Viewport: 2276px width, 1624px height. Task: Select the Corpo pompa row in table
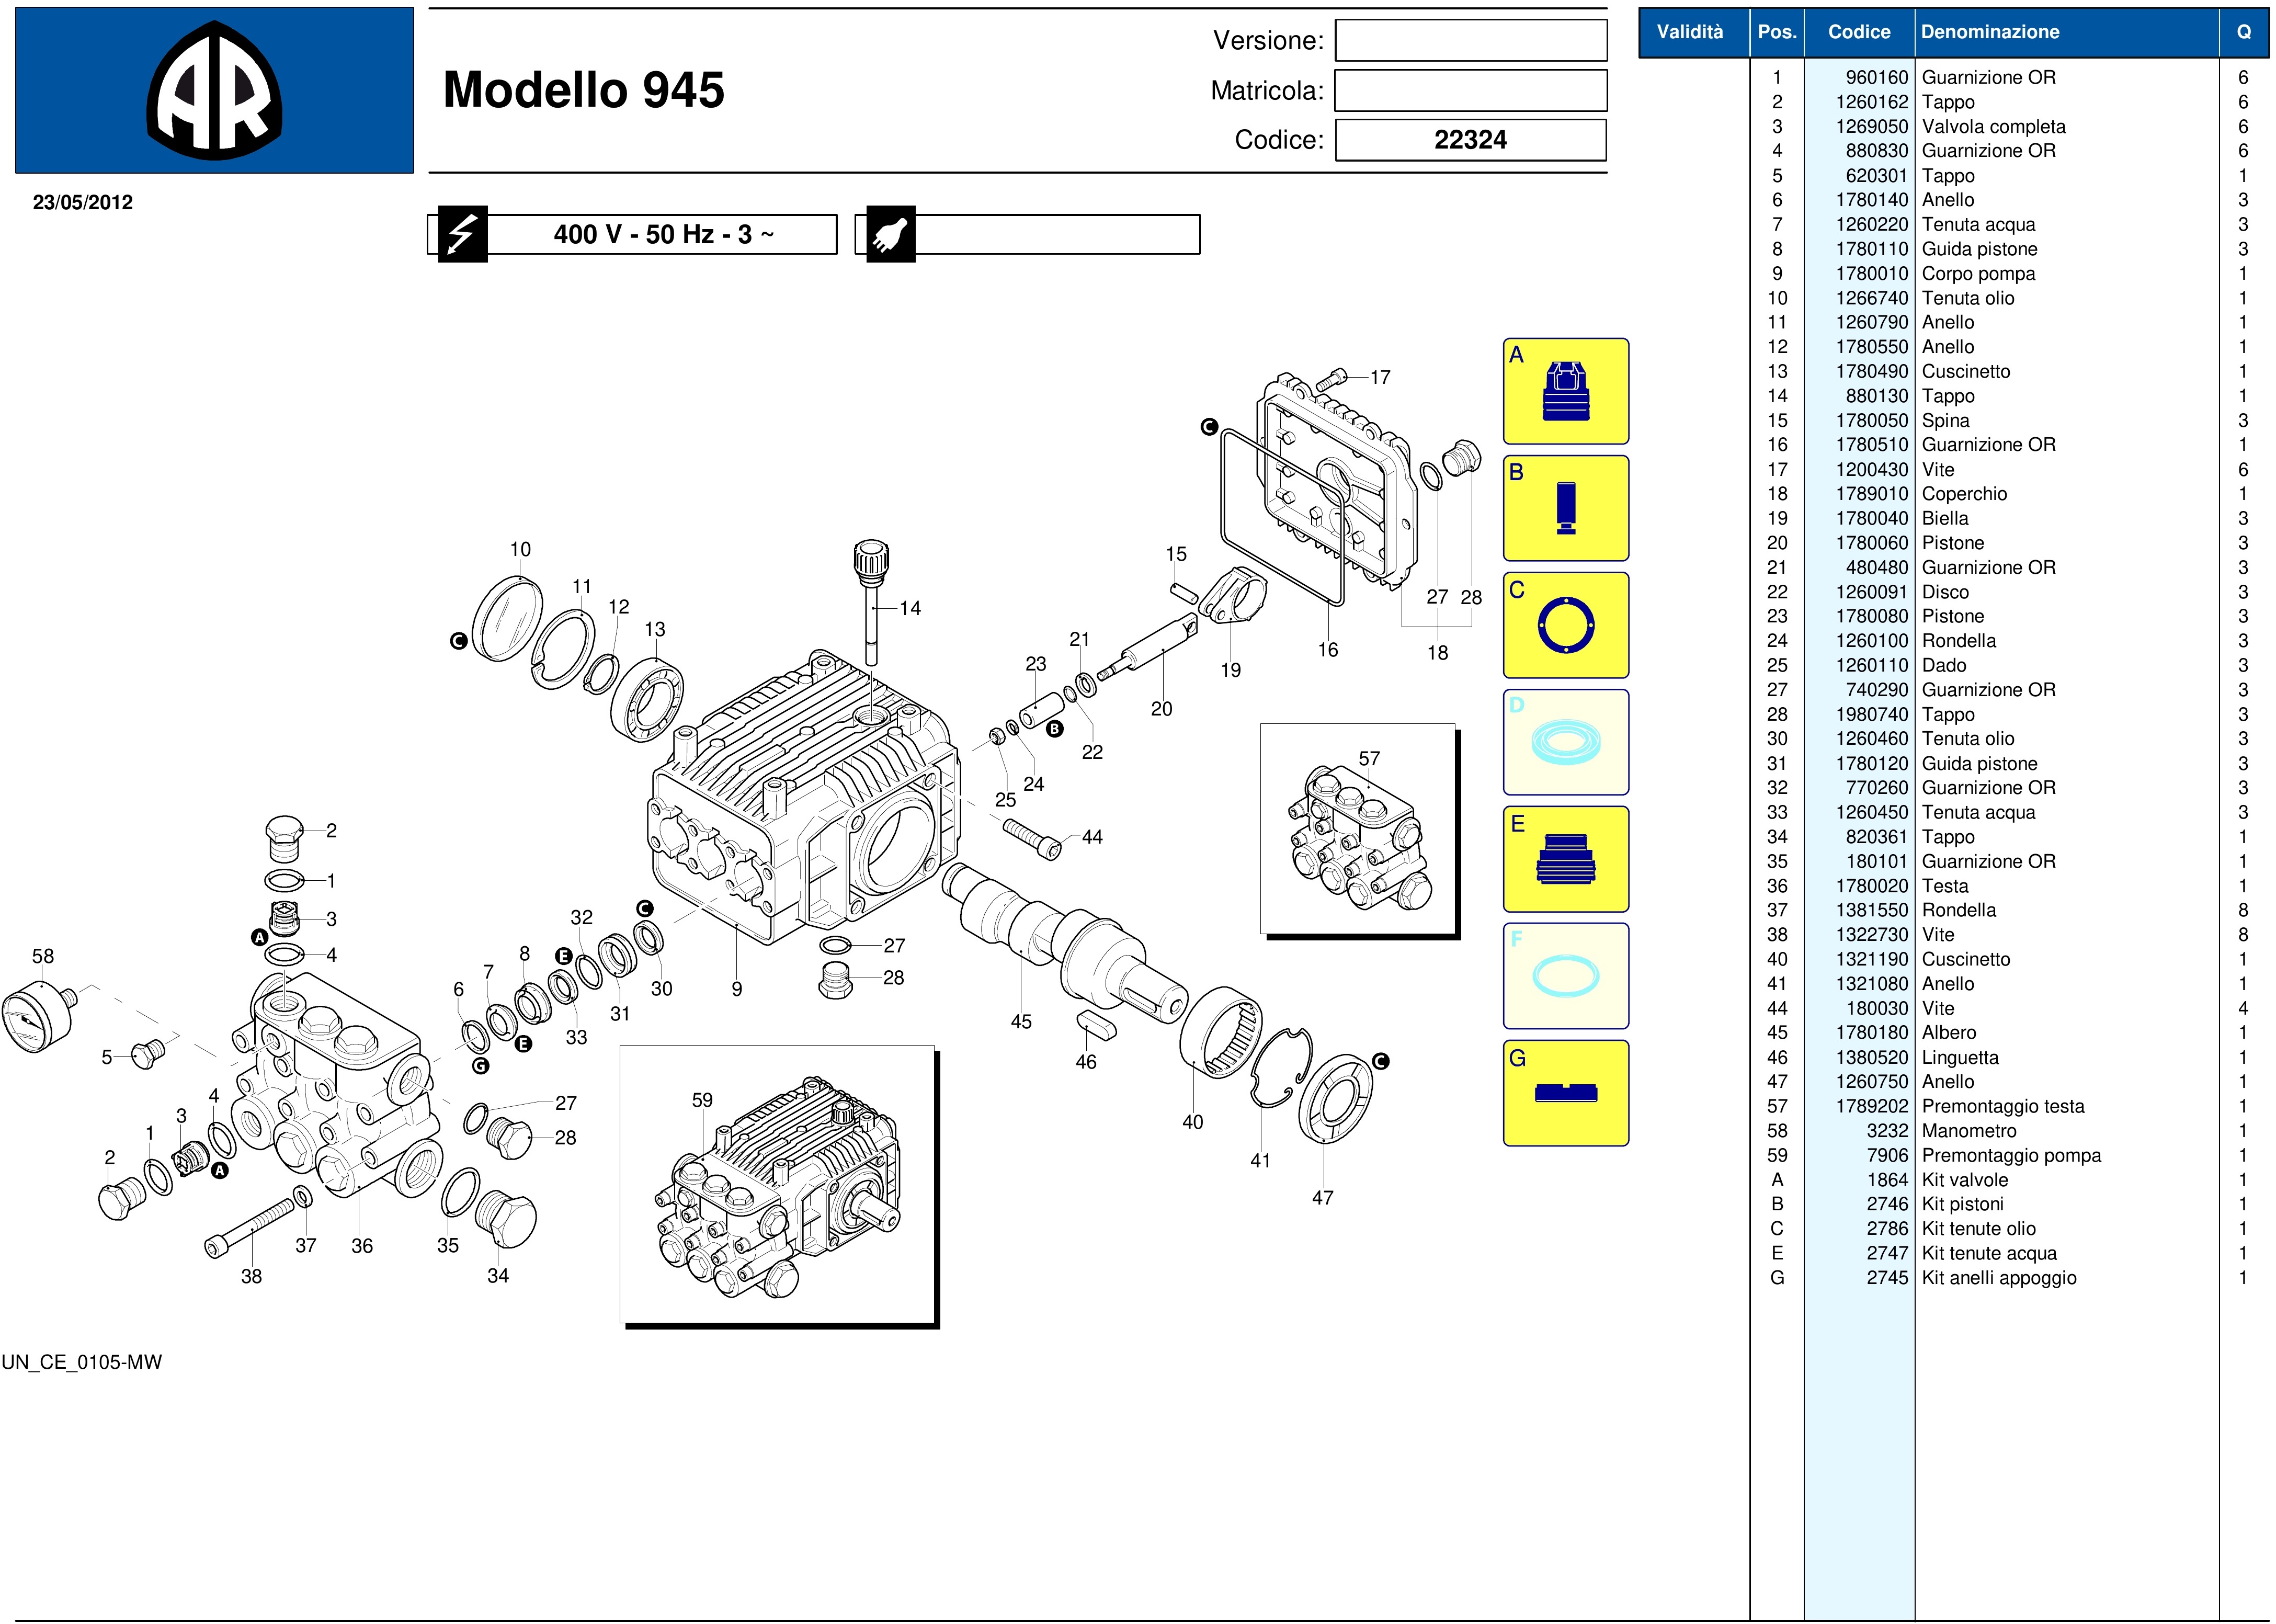click(x=1977, y=274)
